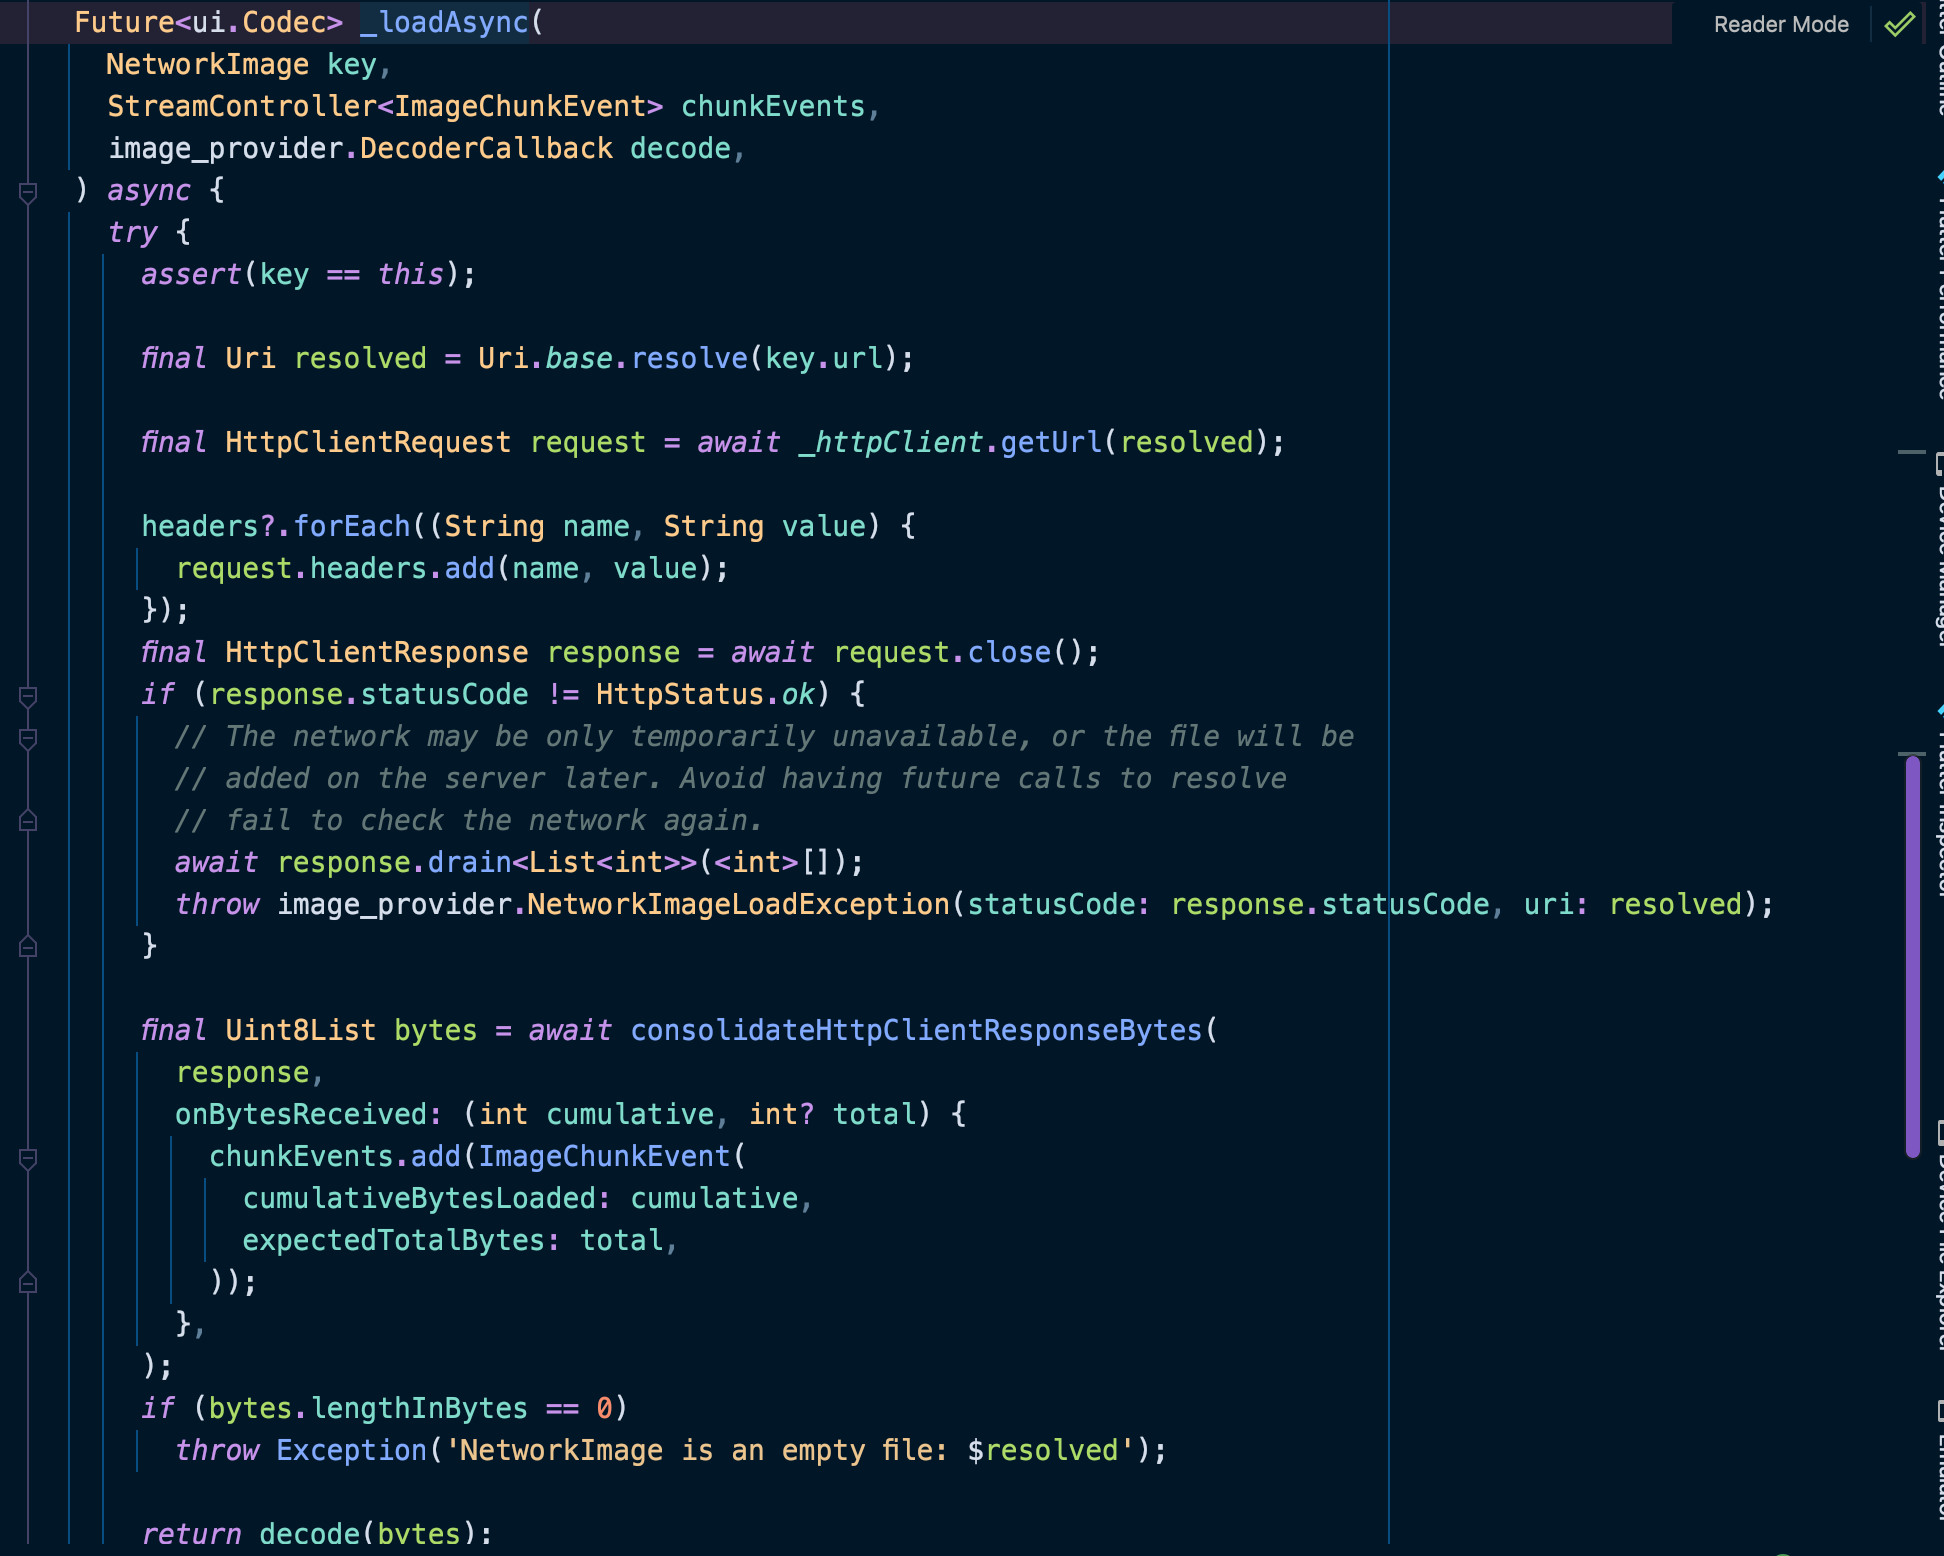Click the highlighted _loadAsync function name
The height and width of the screenshot is (1556, 1944).
coord(443,22)
